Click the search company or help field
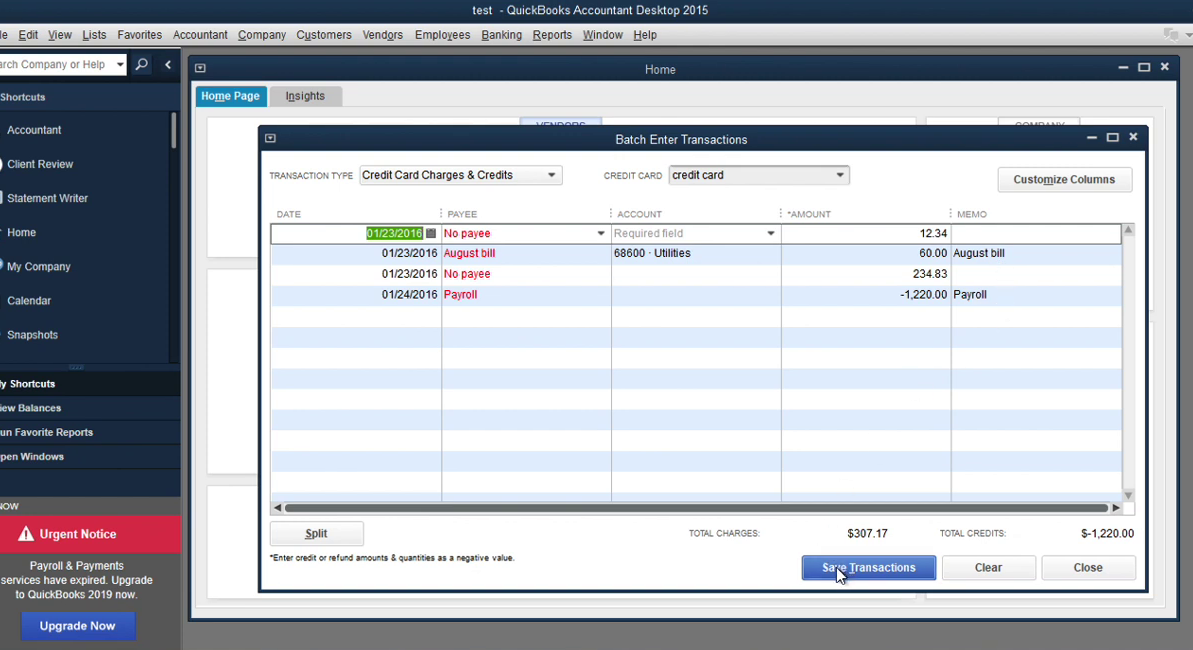The width and height of the screenshot is (1193, 650). [x=56, y=65]
